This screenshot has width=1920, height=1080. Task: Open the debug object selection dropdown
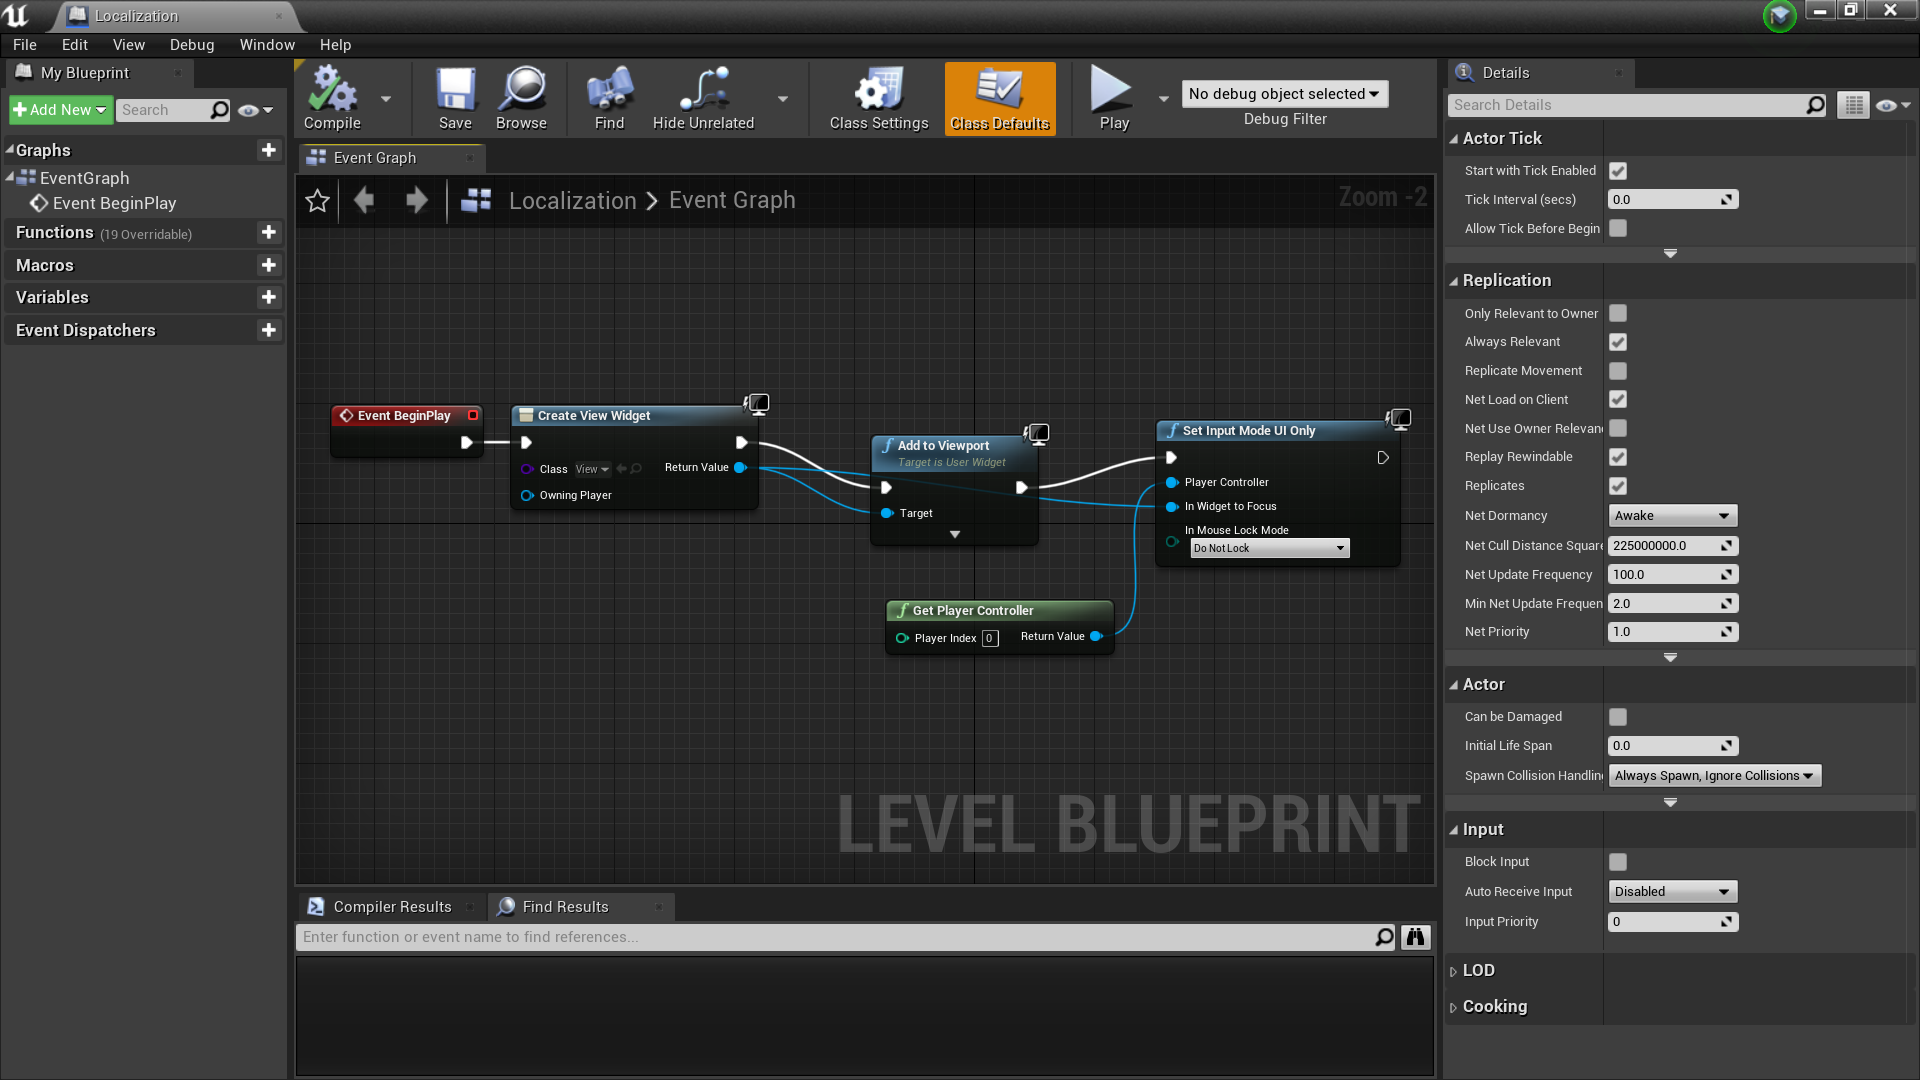click(1284, 94)
